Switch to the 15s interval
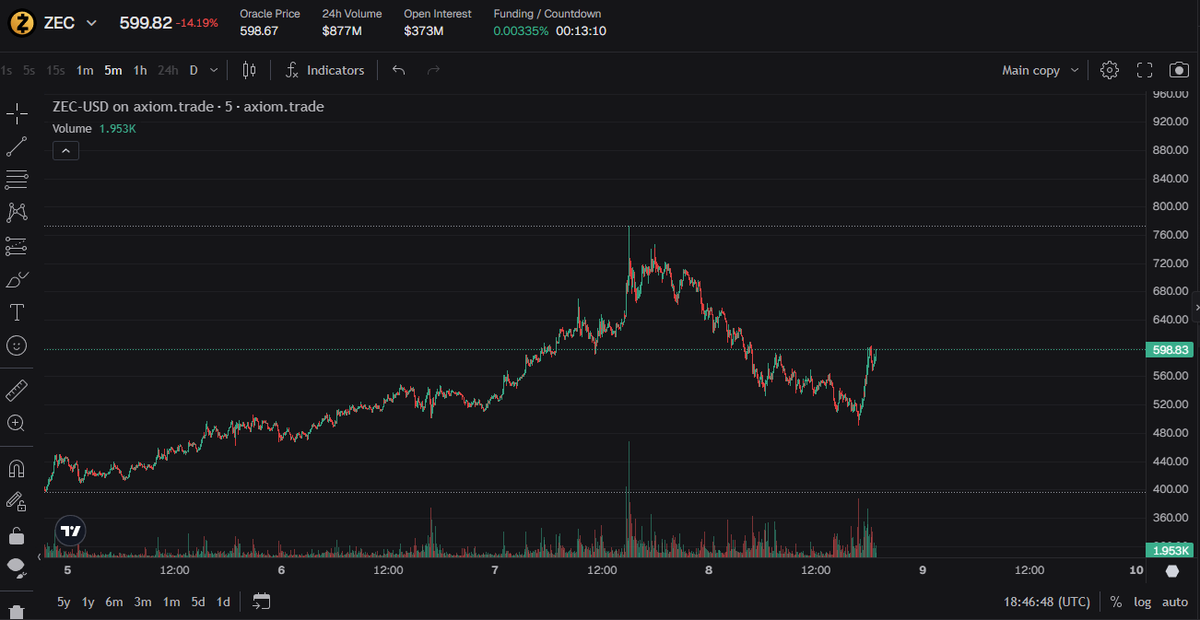This screenshot has width=1200, height=620. (x=56, y=70)
